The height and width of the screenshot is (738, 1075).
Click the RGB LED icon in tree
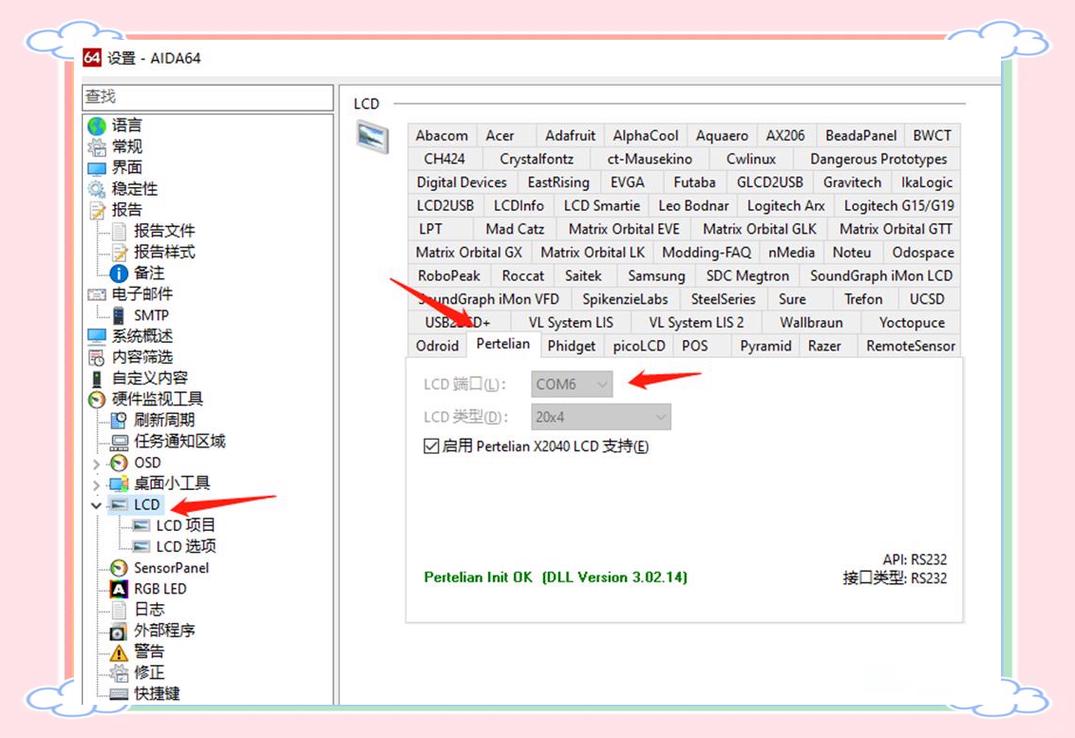119,589
